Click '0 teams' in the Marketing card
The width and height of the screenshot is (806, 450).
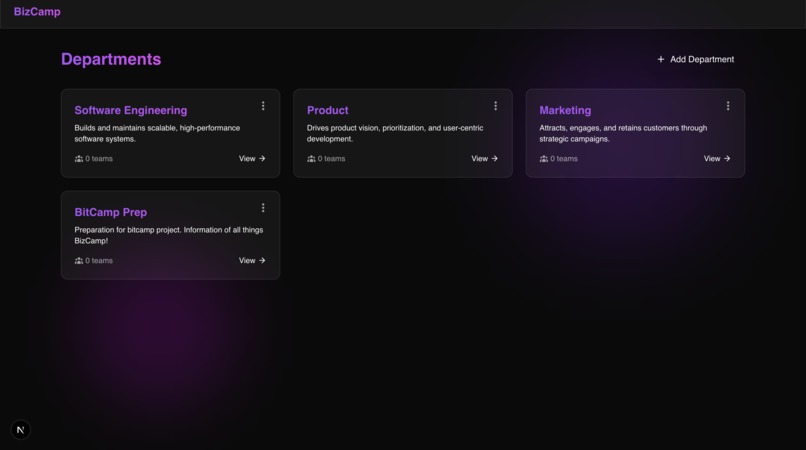click(564, 158)
